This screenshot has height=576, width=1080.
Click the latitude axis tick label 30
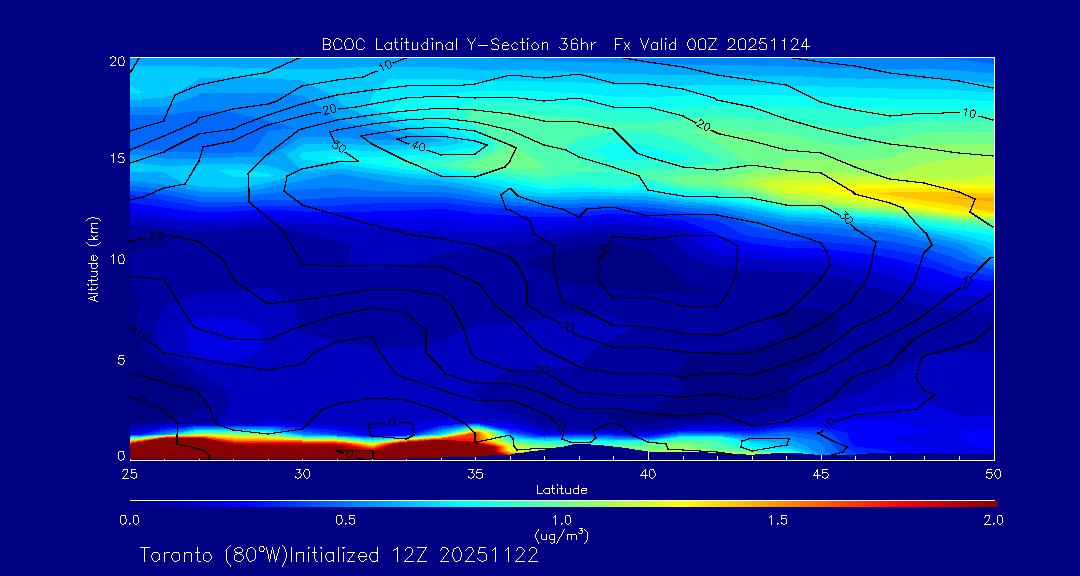coord(302,474)
